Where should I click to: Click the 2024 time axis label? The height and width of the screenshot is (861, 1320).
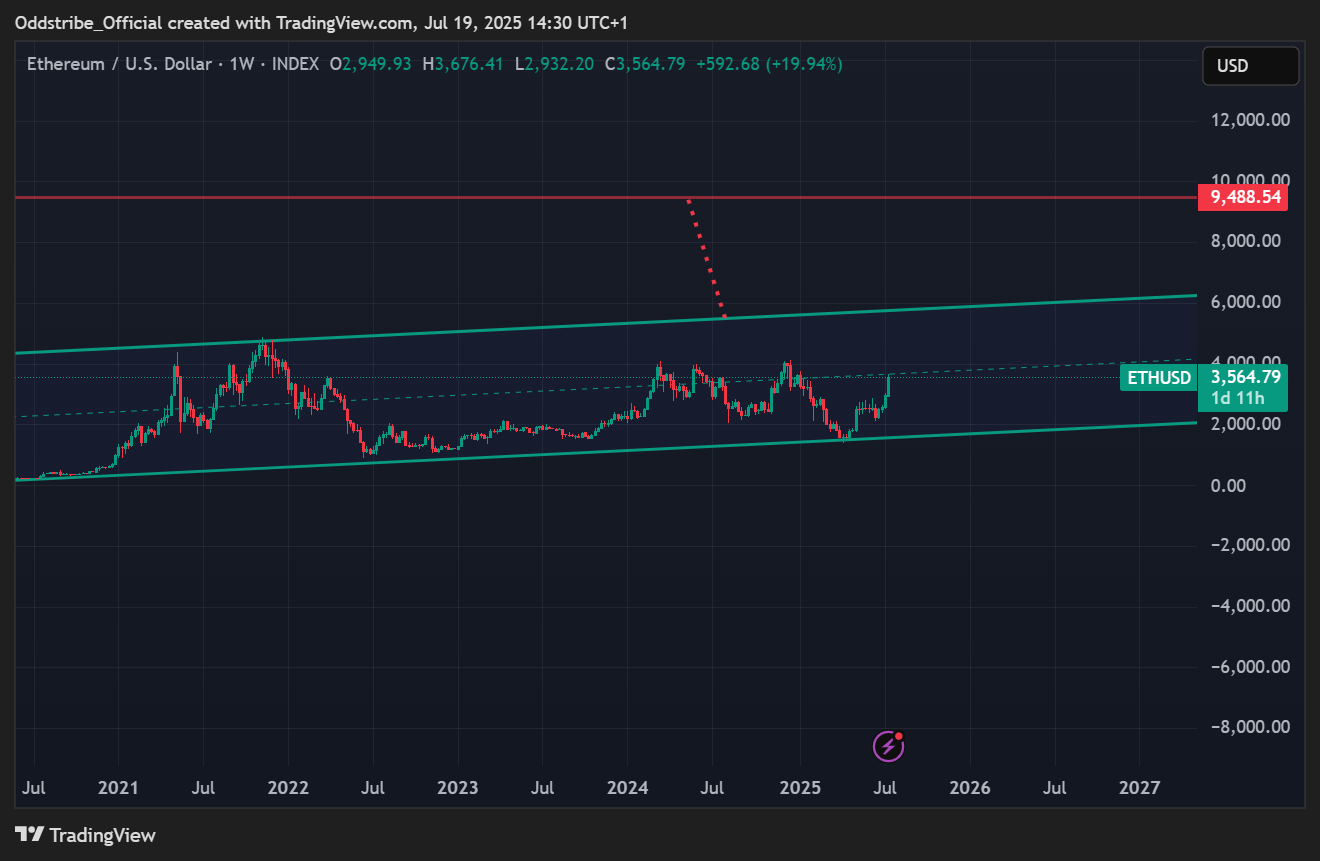point(627,788)
